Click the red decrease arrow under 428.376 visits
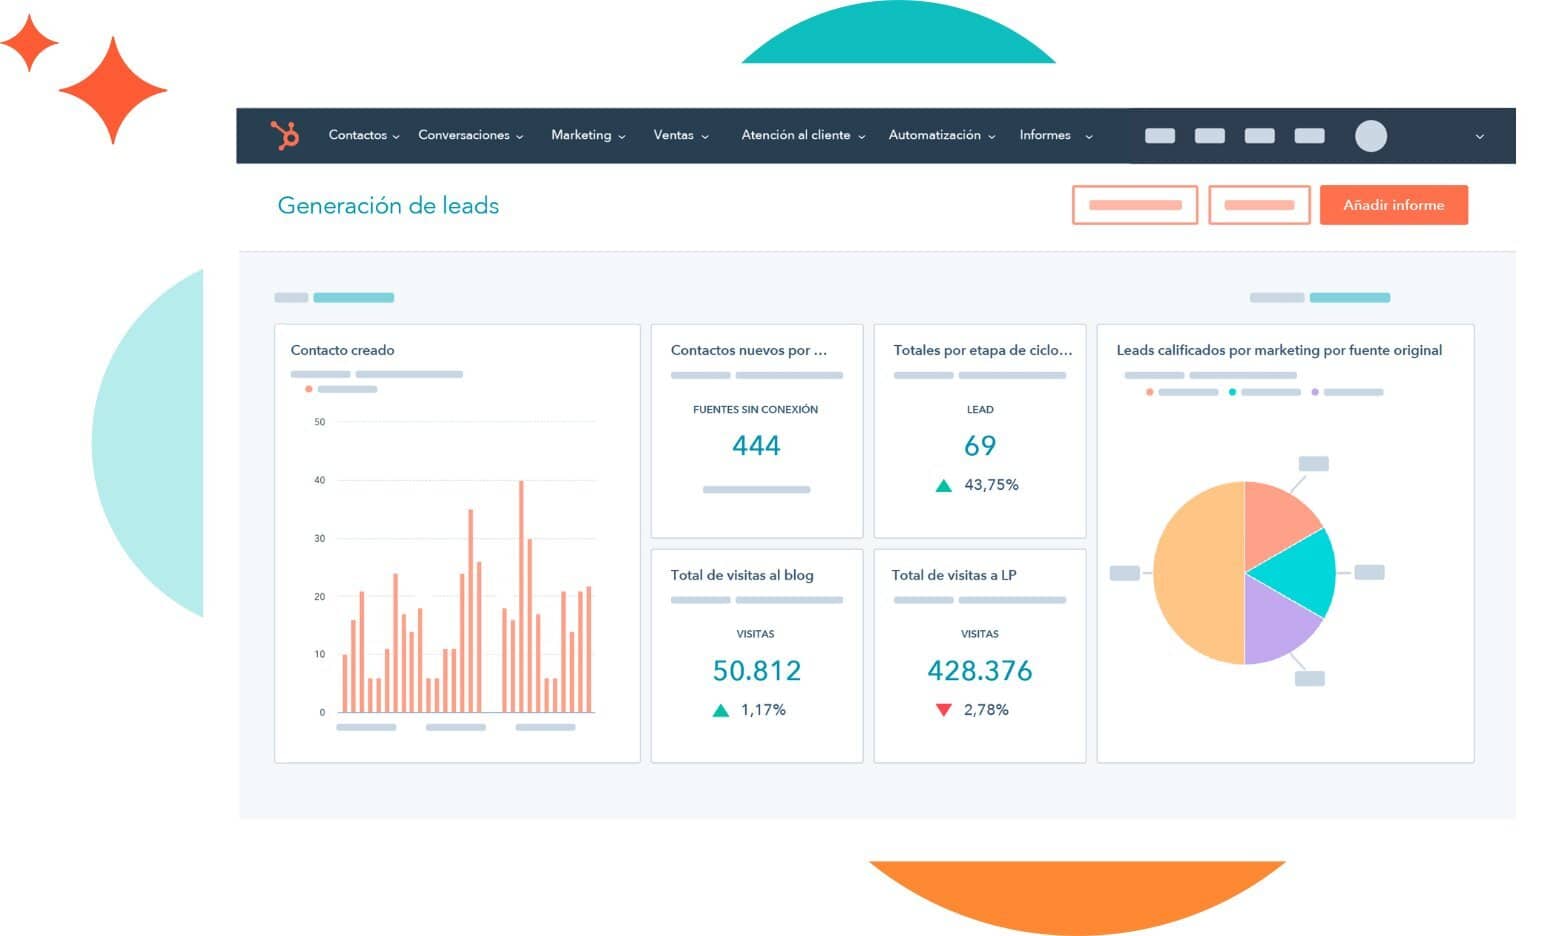1560x936 pixels. click(944, 709)
